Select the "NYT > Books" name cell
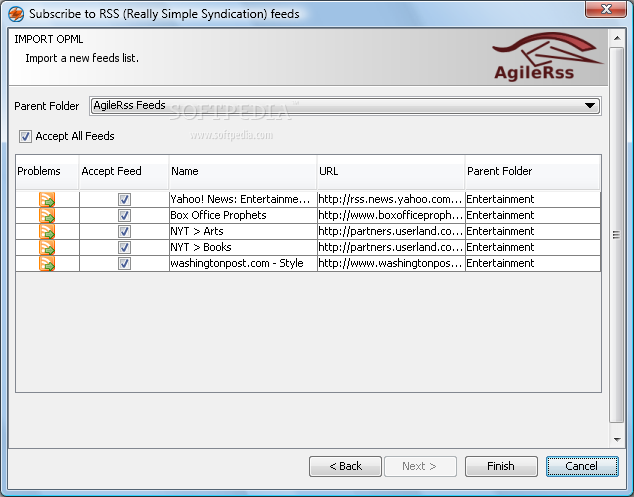Image resolution: width=634 pixels, height=497 pixels. pos(243,247)
